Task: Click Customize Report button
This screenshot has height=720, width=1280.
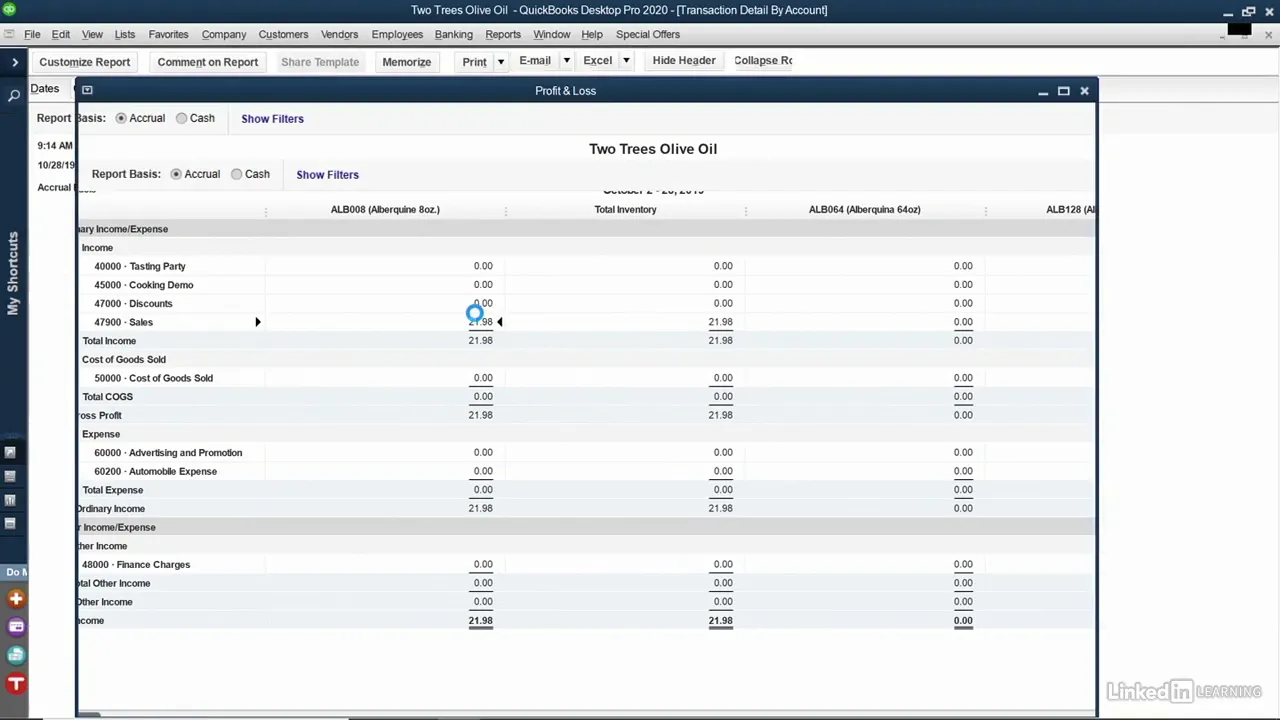Action: tap(85, 62)
